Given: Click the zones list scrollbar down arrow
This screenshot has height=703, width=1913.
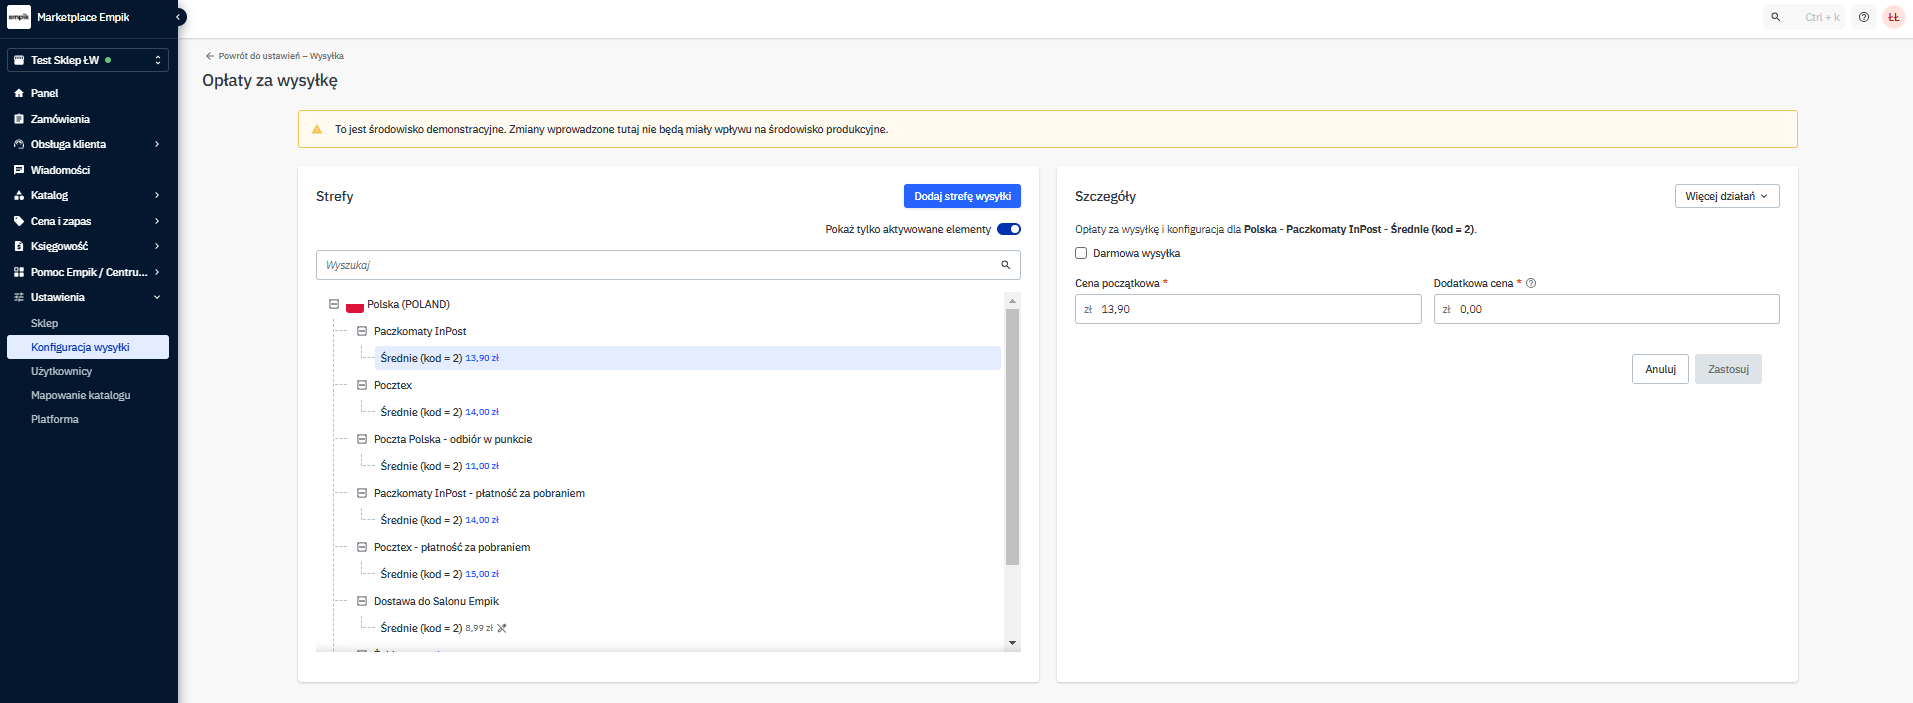Looking at the screenshot, I should pos(1012,643).
